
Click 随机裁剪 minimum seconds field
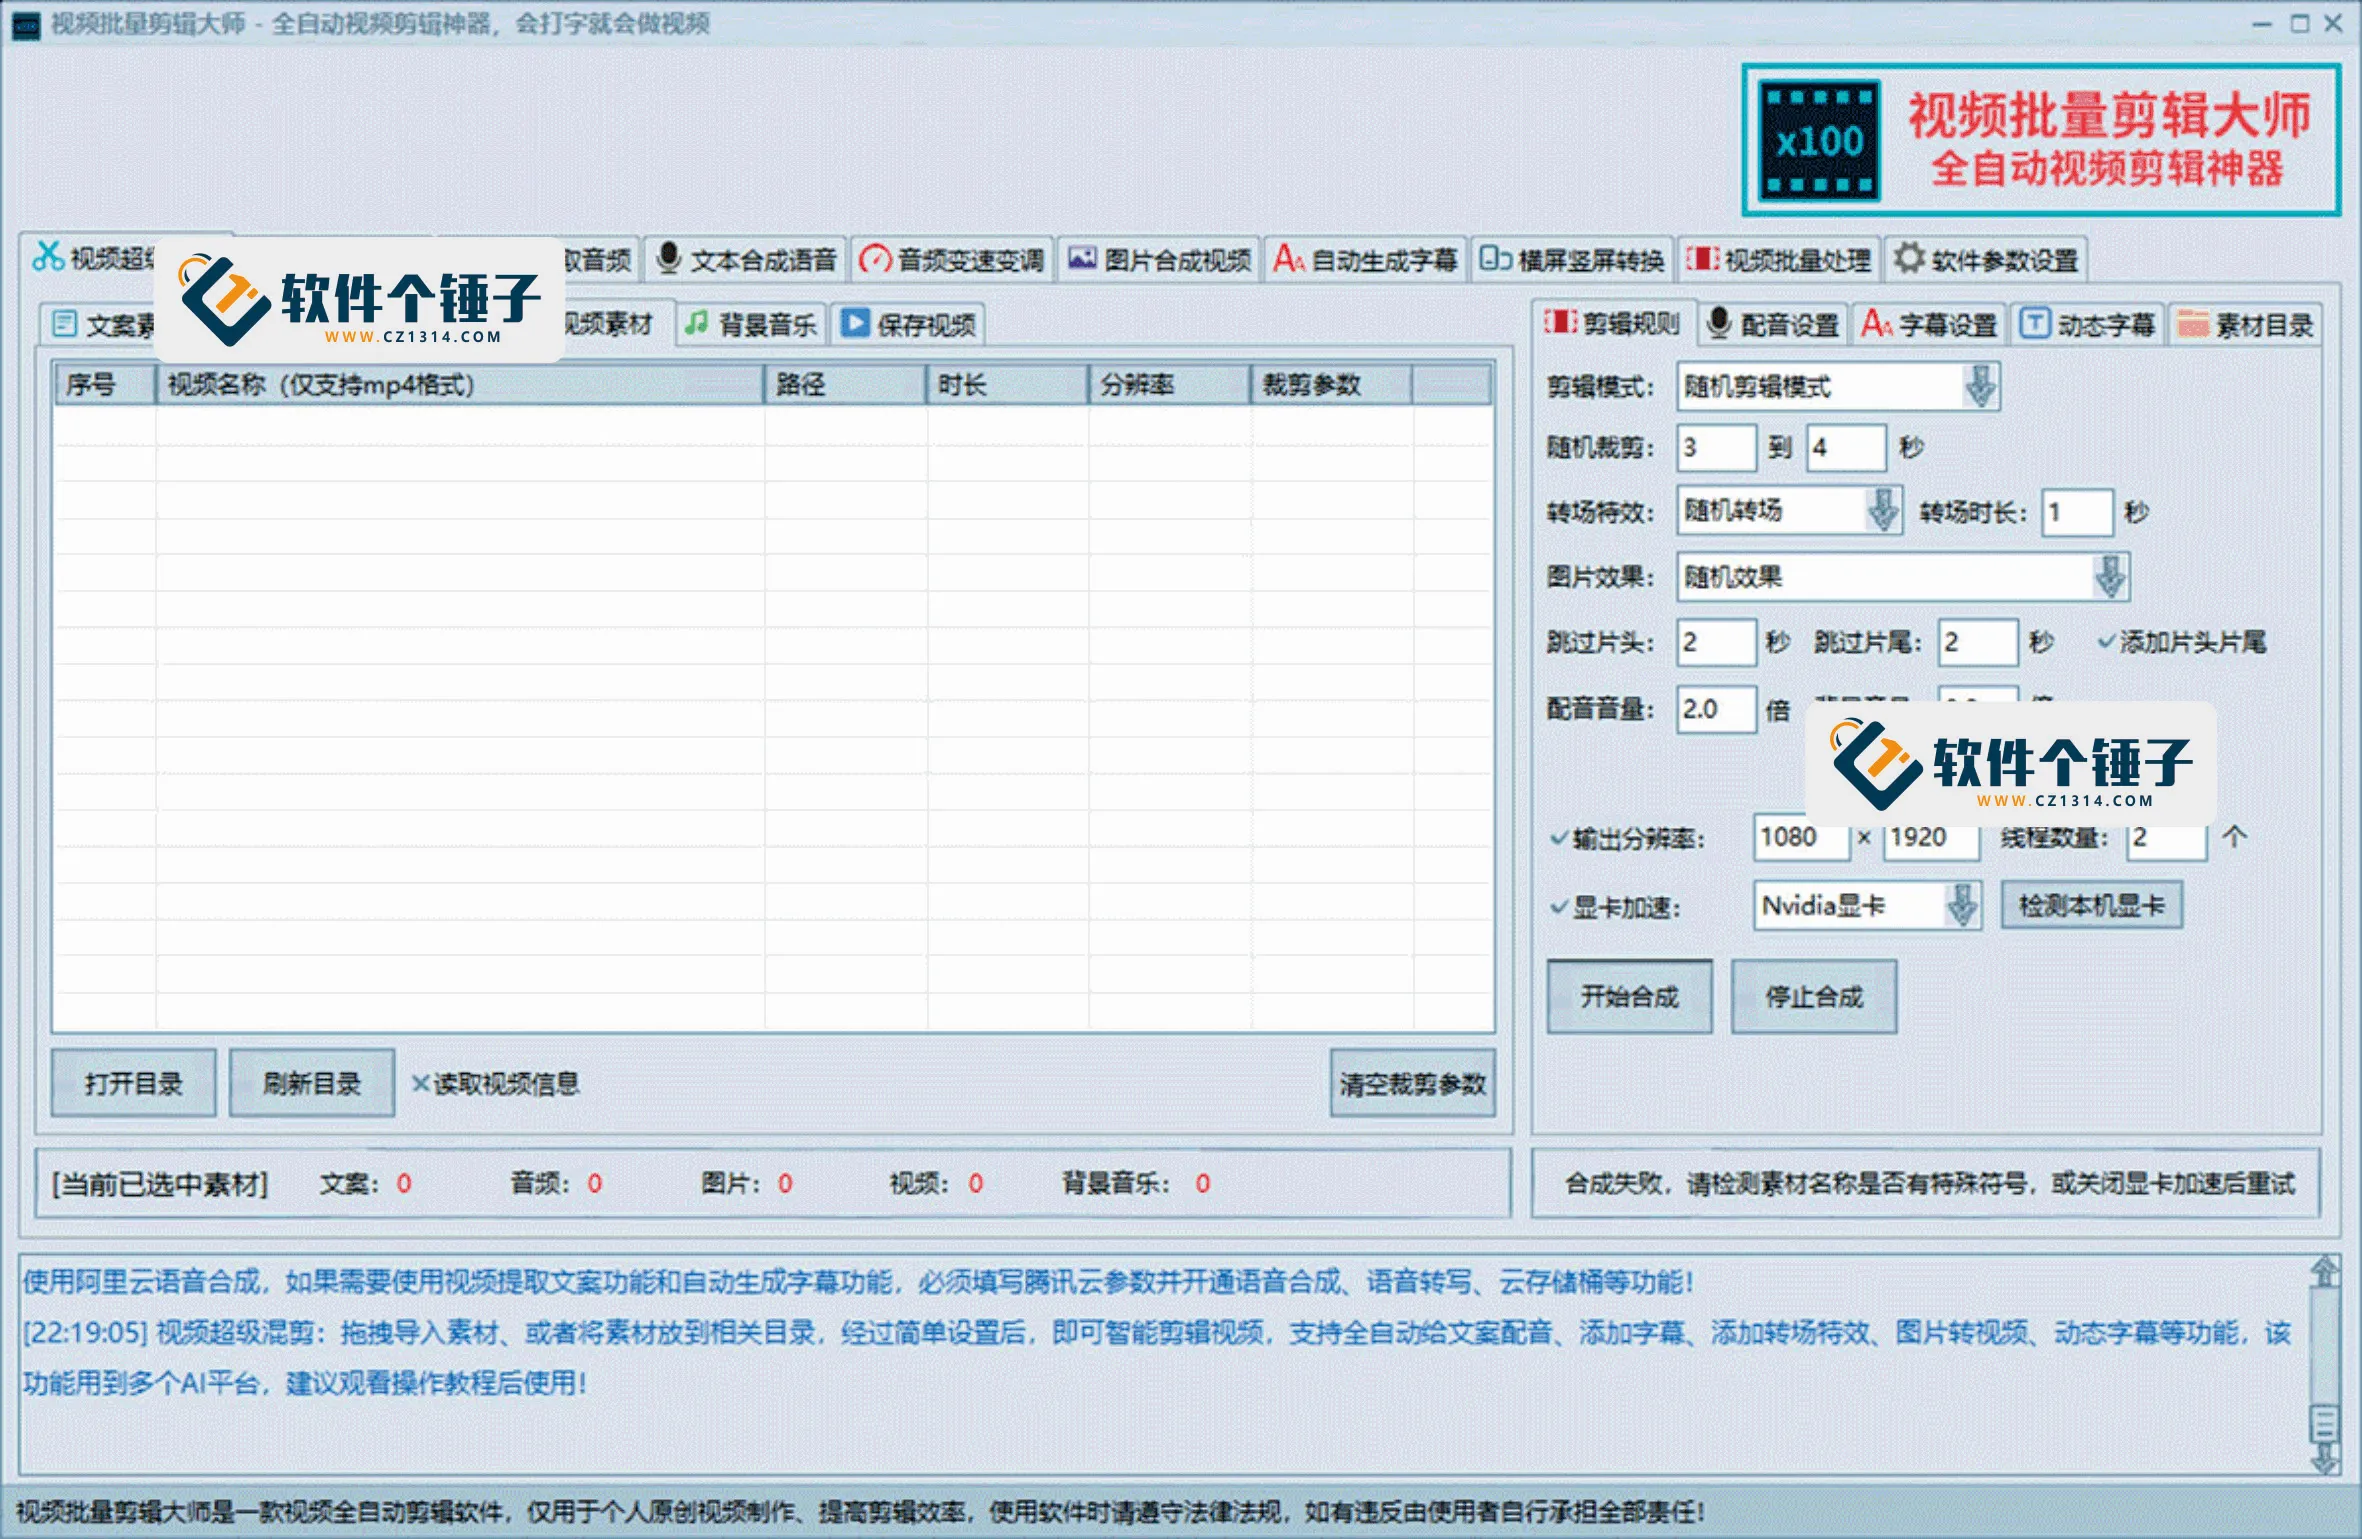pyautogui.click(x=1716, y=447)
